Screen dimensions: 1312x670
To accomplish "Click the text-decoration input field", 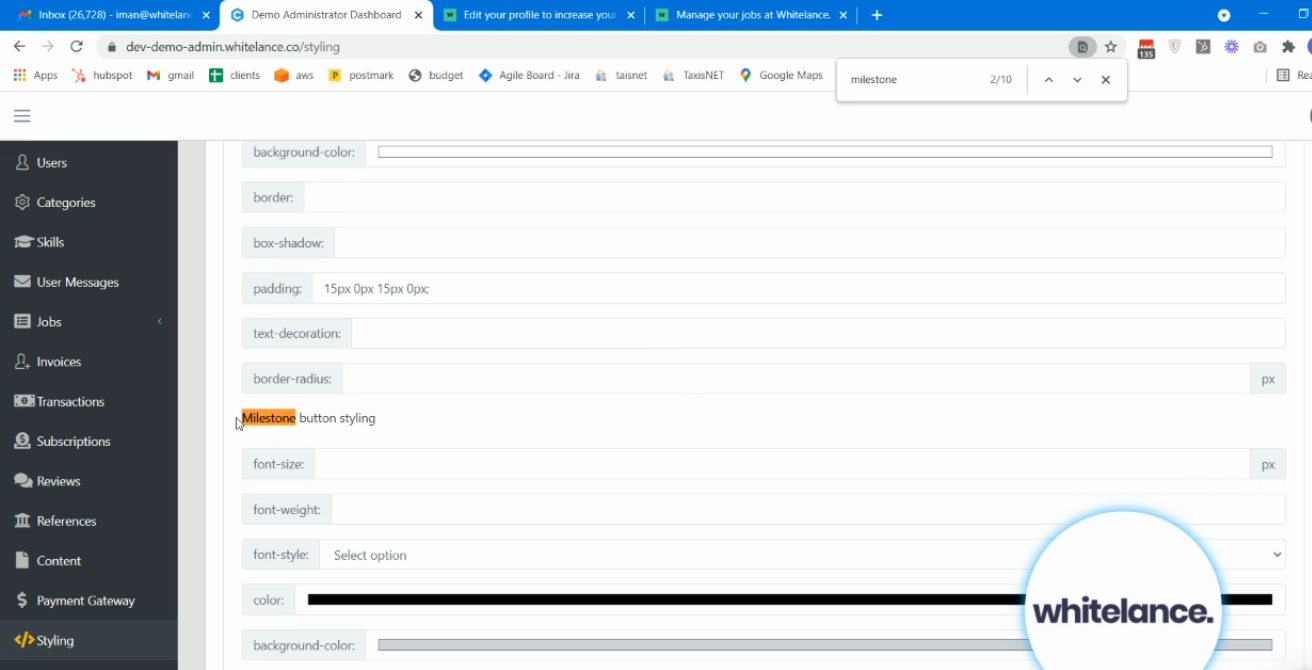I will pyautogui.click(x=818, y=333).
